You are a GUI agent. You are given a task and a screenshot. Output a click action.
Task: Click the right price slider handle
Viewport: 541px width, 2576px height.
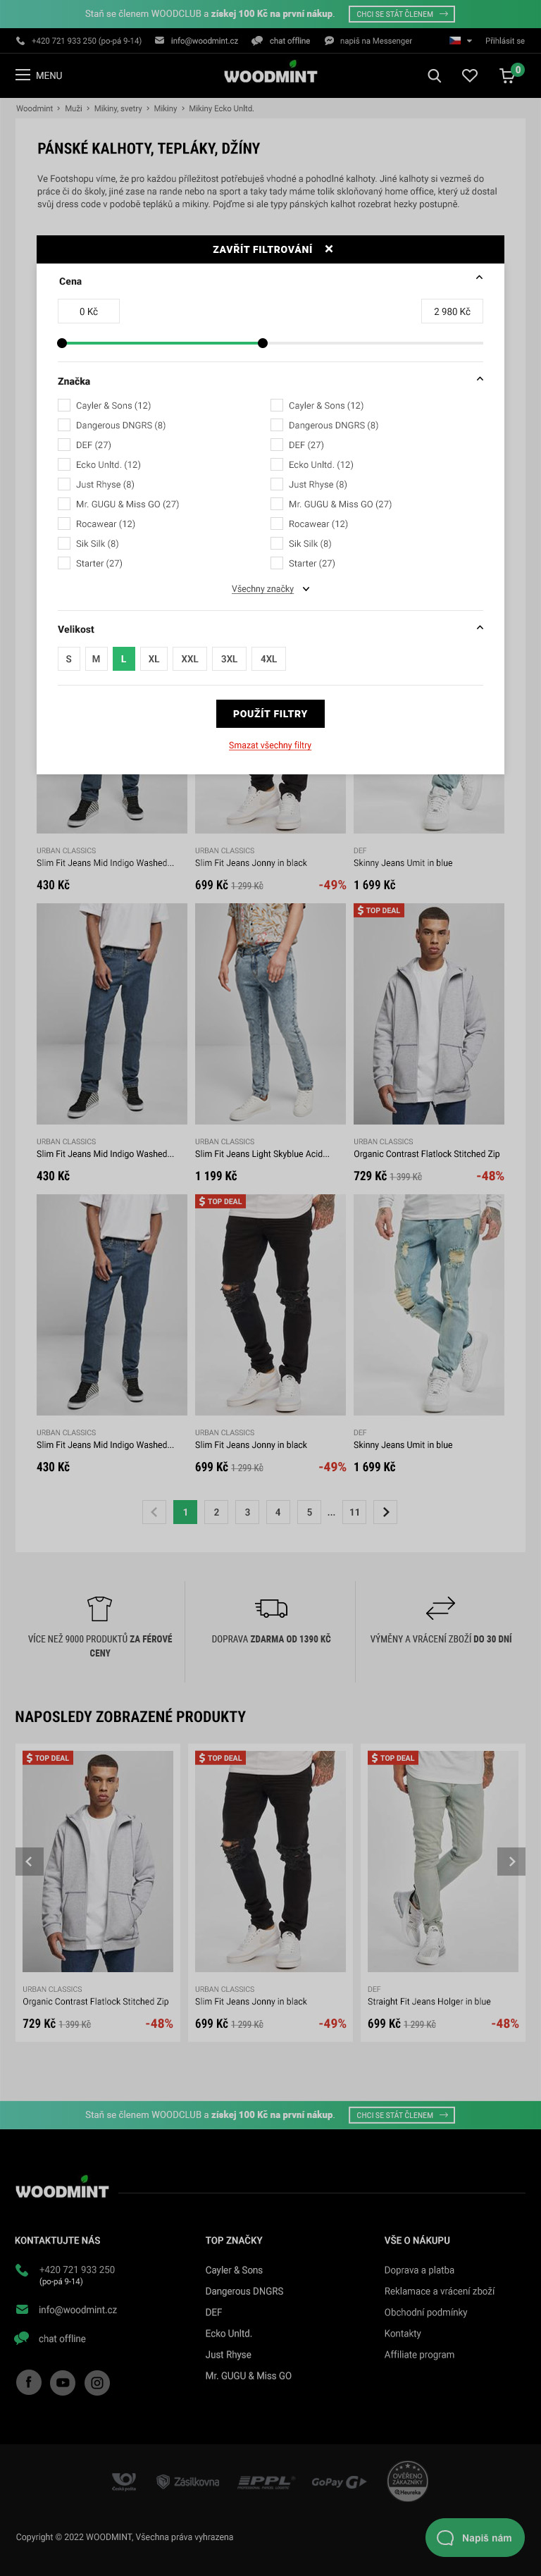[263, 343]
